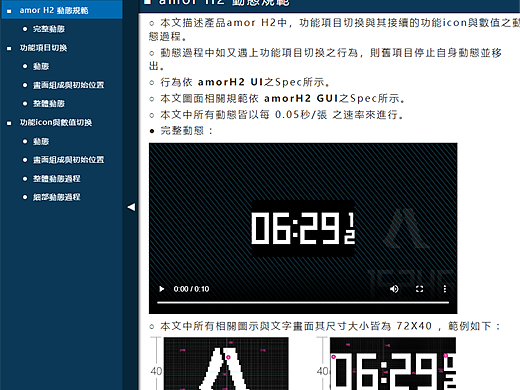Screen dimensions: 520x390
Task: Play the amor H2 animation video
Action: tap(162, 289)
